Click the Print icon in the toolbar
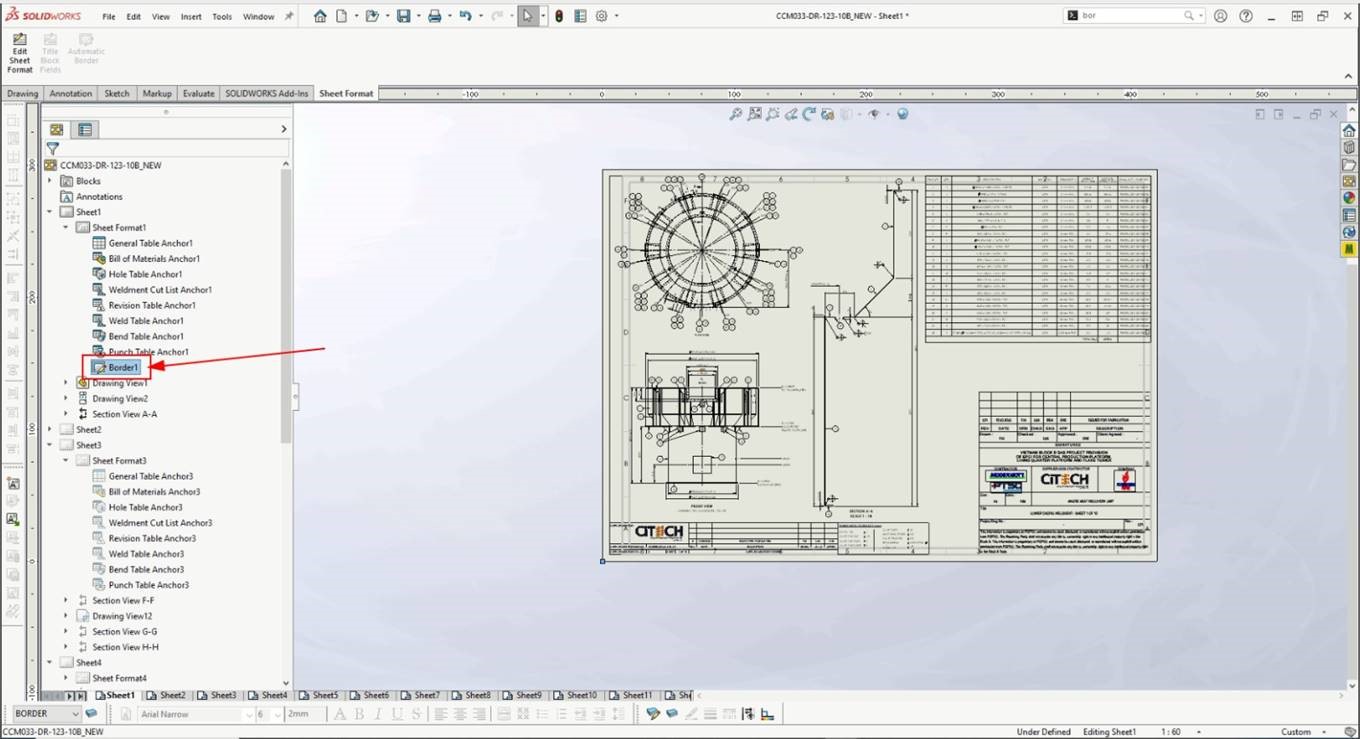1360x739 pixels. [434, 16]
